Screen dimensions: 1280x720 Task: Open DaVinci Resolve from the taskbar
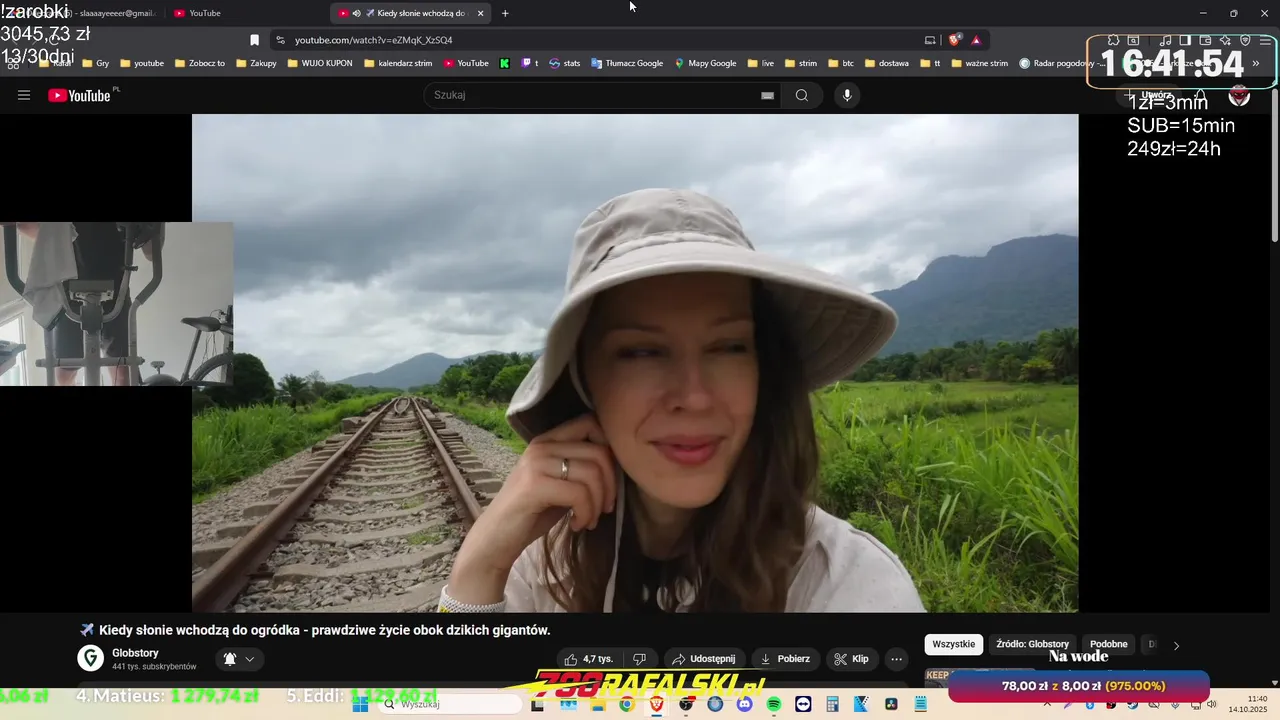891,704
